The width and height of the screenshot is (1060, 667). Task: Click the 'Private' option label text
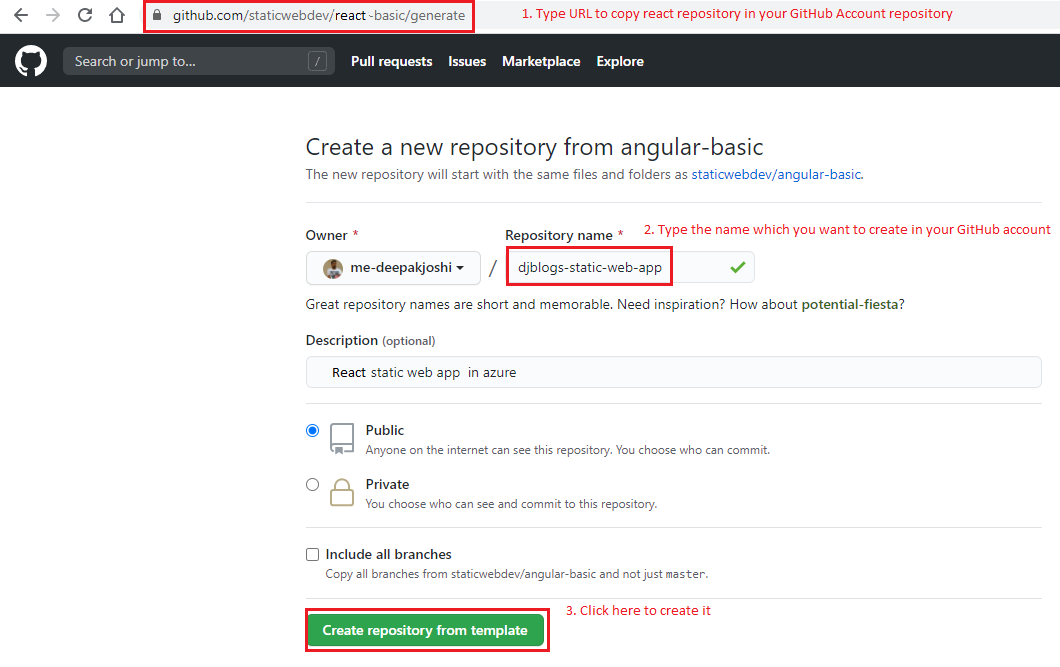click(387, 485)
